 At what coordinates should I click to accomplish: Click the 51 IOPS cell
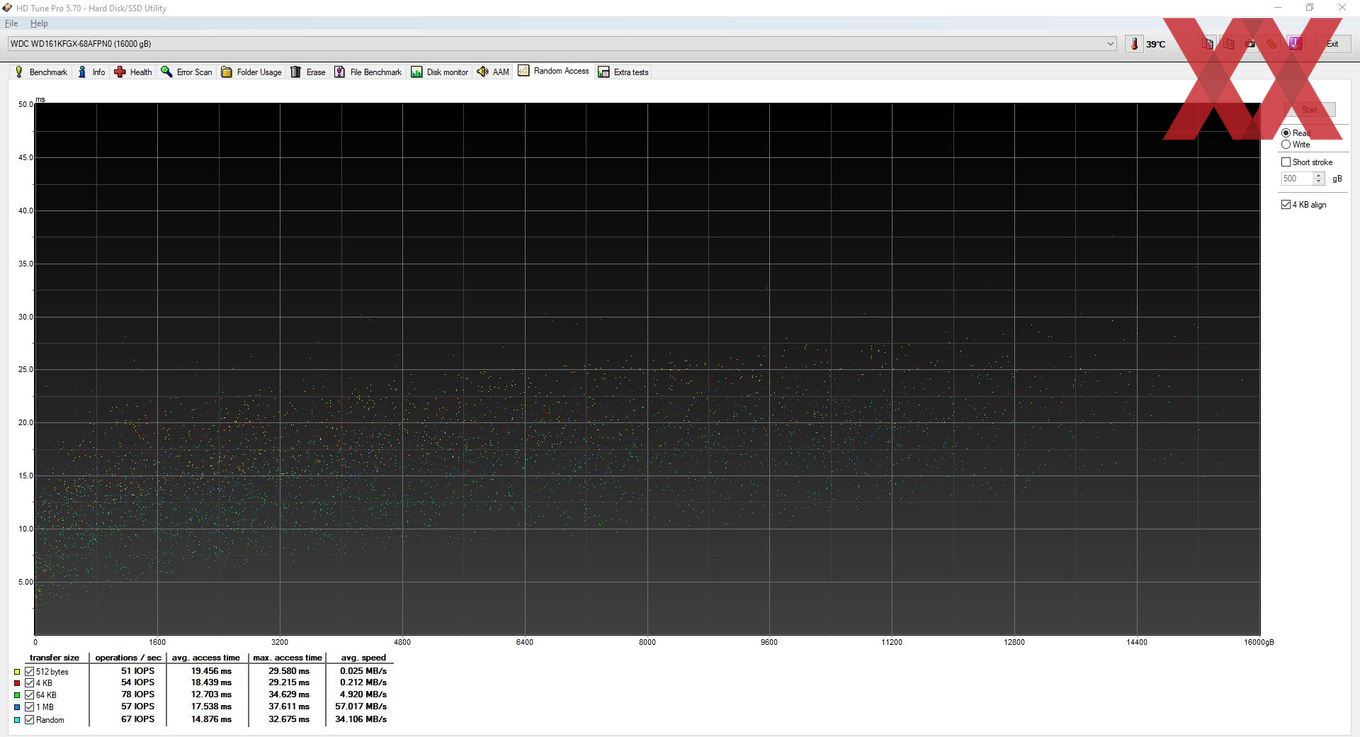(x=137, y=671)
